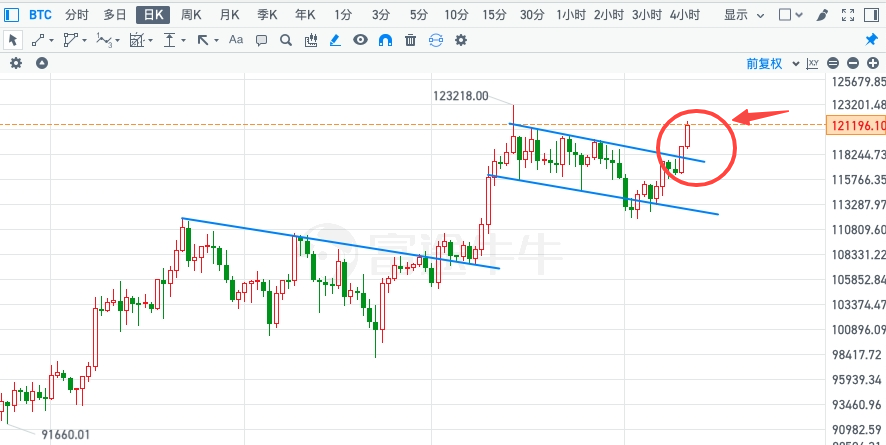Select the wave pattern 1-3 tool
Image resolution: width=886 pixels, height=445 pixels.
pos(104,40)
